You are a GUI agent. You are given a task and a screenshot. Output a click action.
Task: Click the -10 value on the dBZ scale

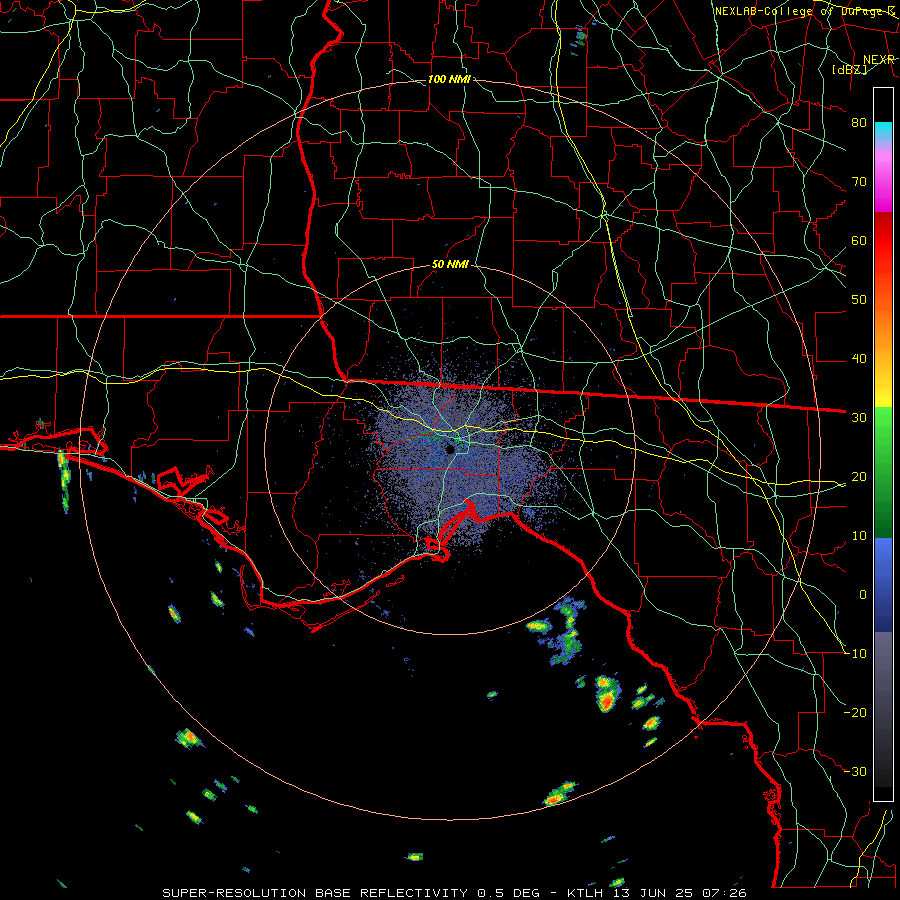coord(855,654)
